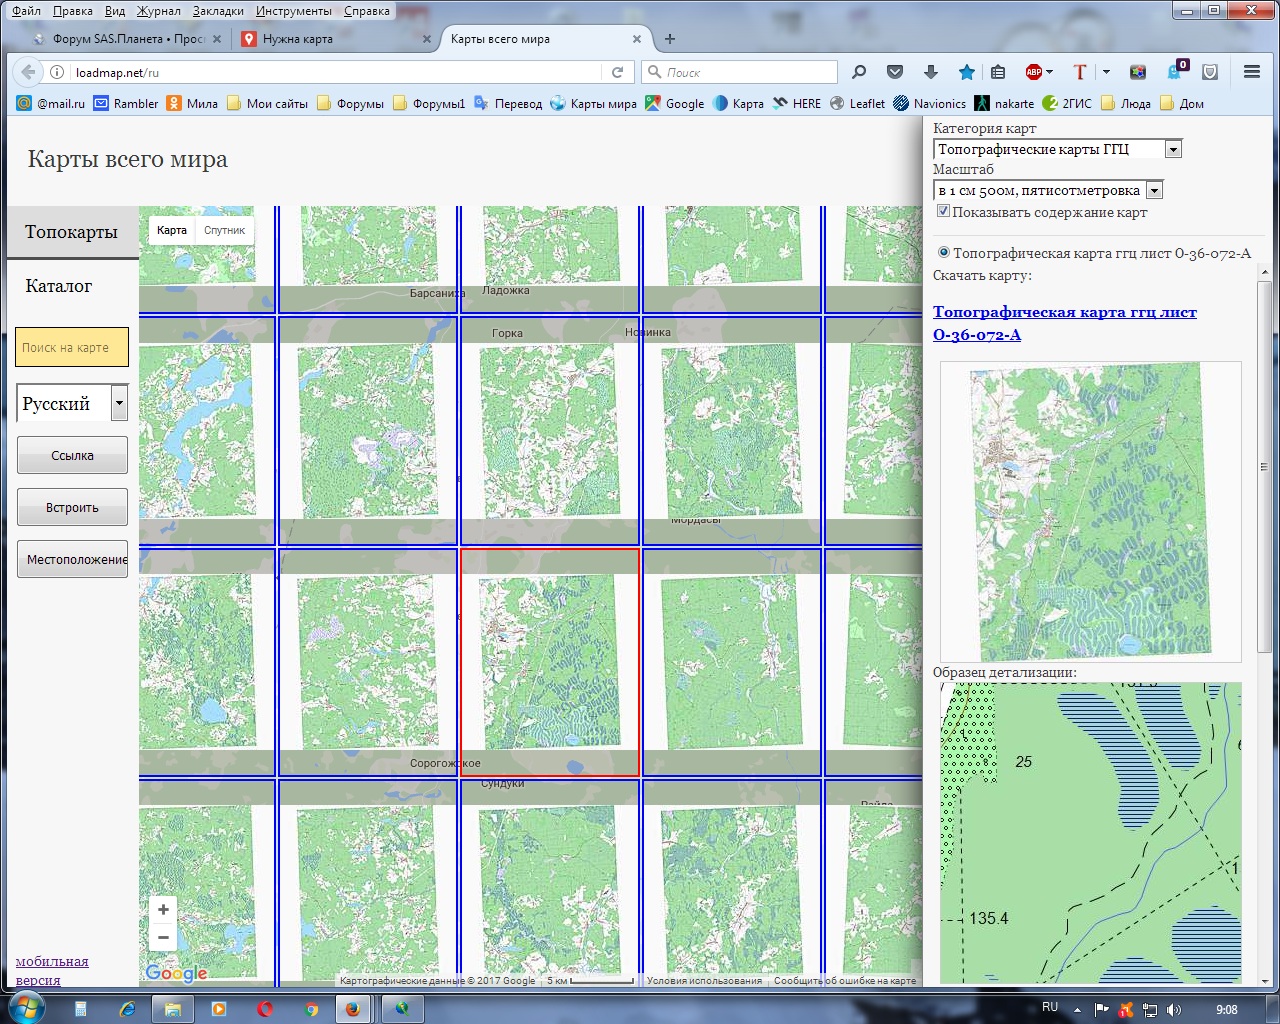Open the downloads arrow icon
Image resolution: width=1280 pixels, height=1024 pixels.
[931, 72]
